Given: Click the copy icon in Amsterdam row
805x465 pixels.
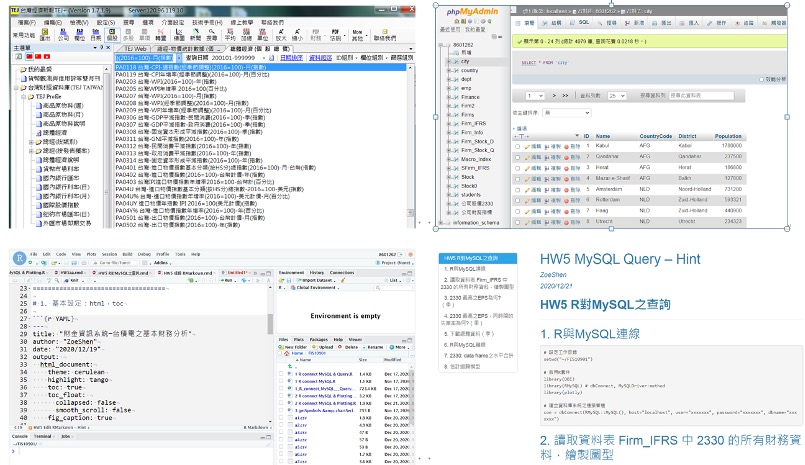Looking at the screenshot, I should (x=547, y=189).
